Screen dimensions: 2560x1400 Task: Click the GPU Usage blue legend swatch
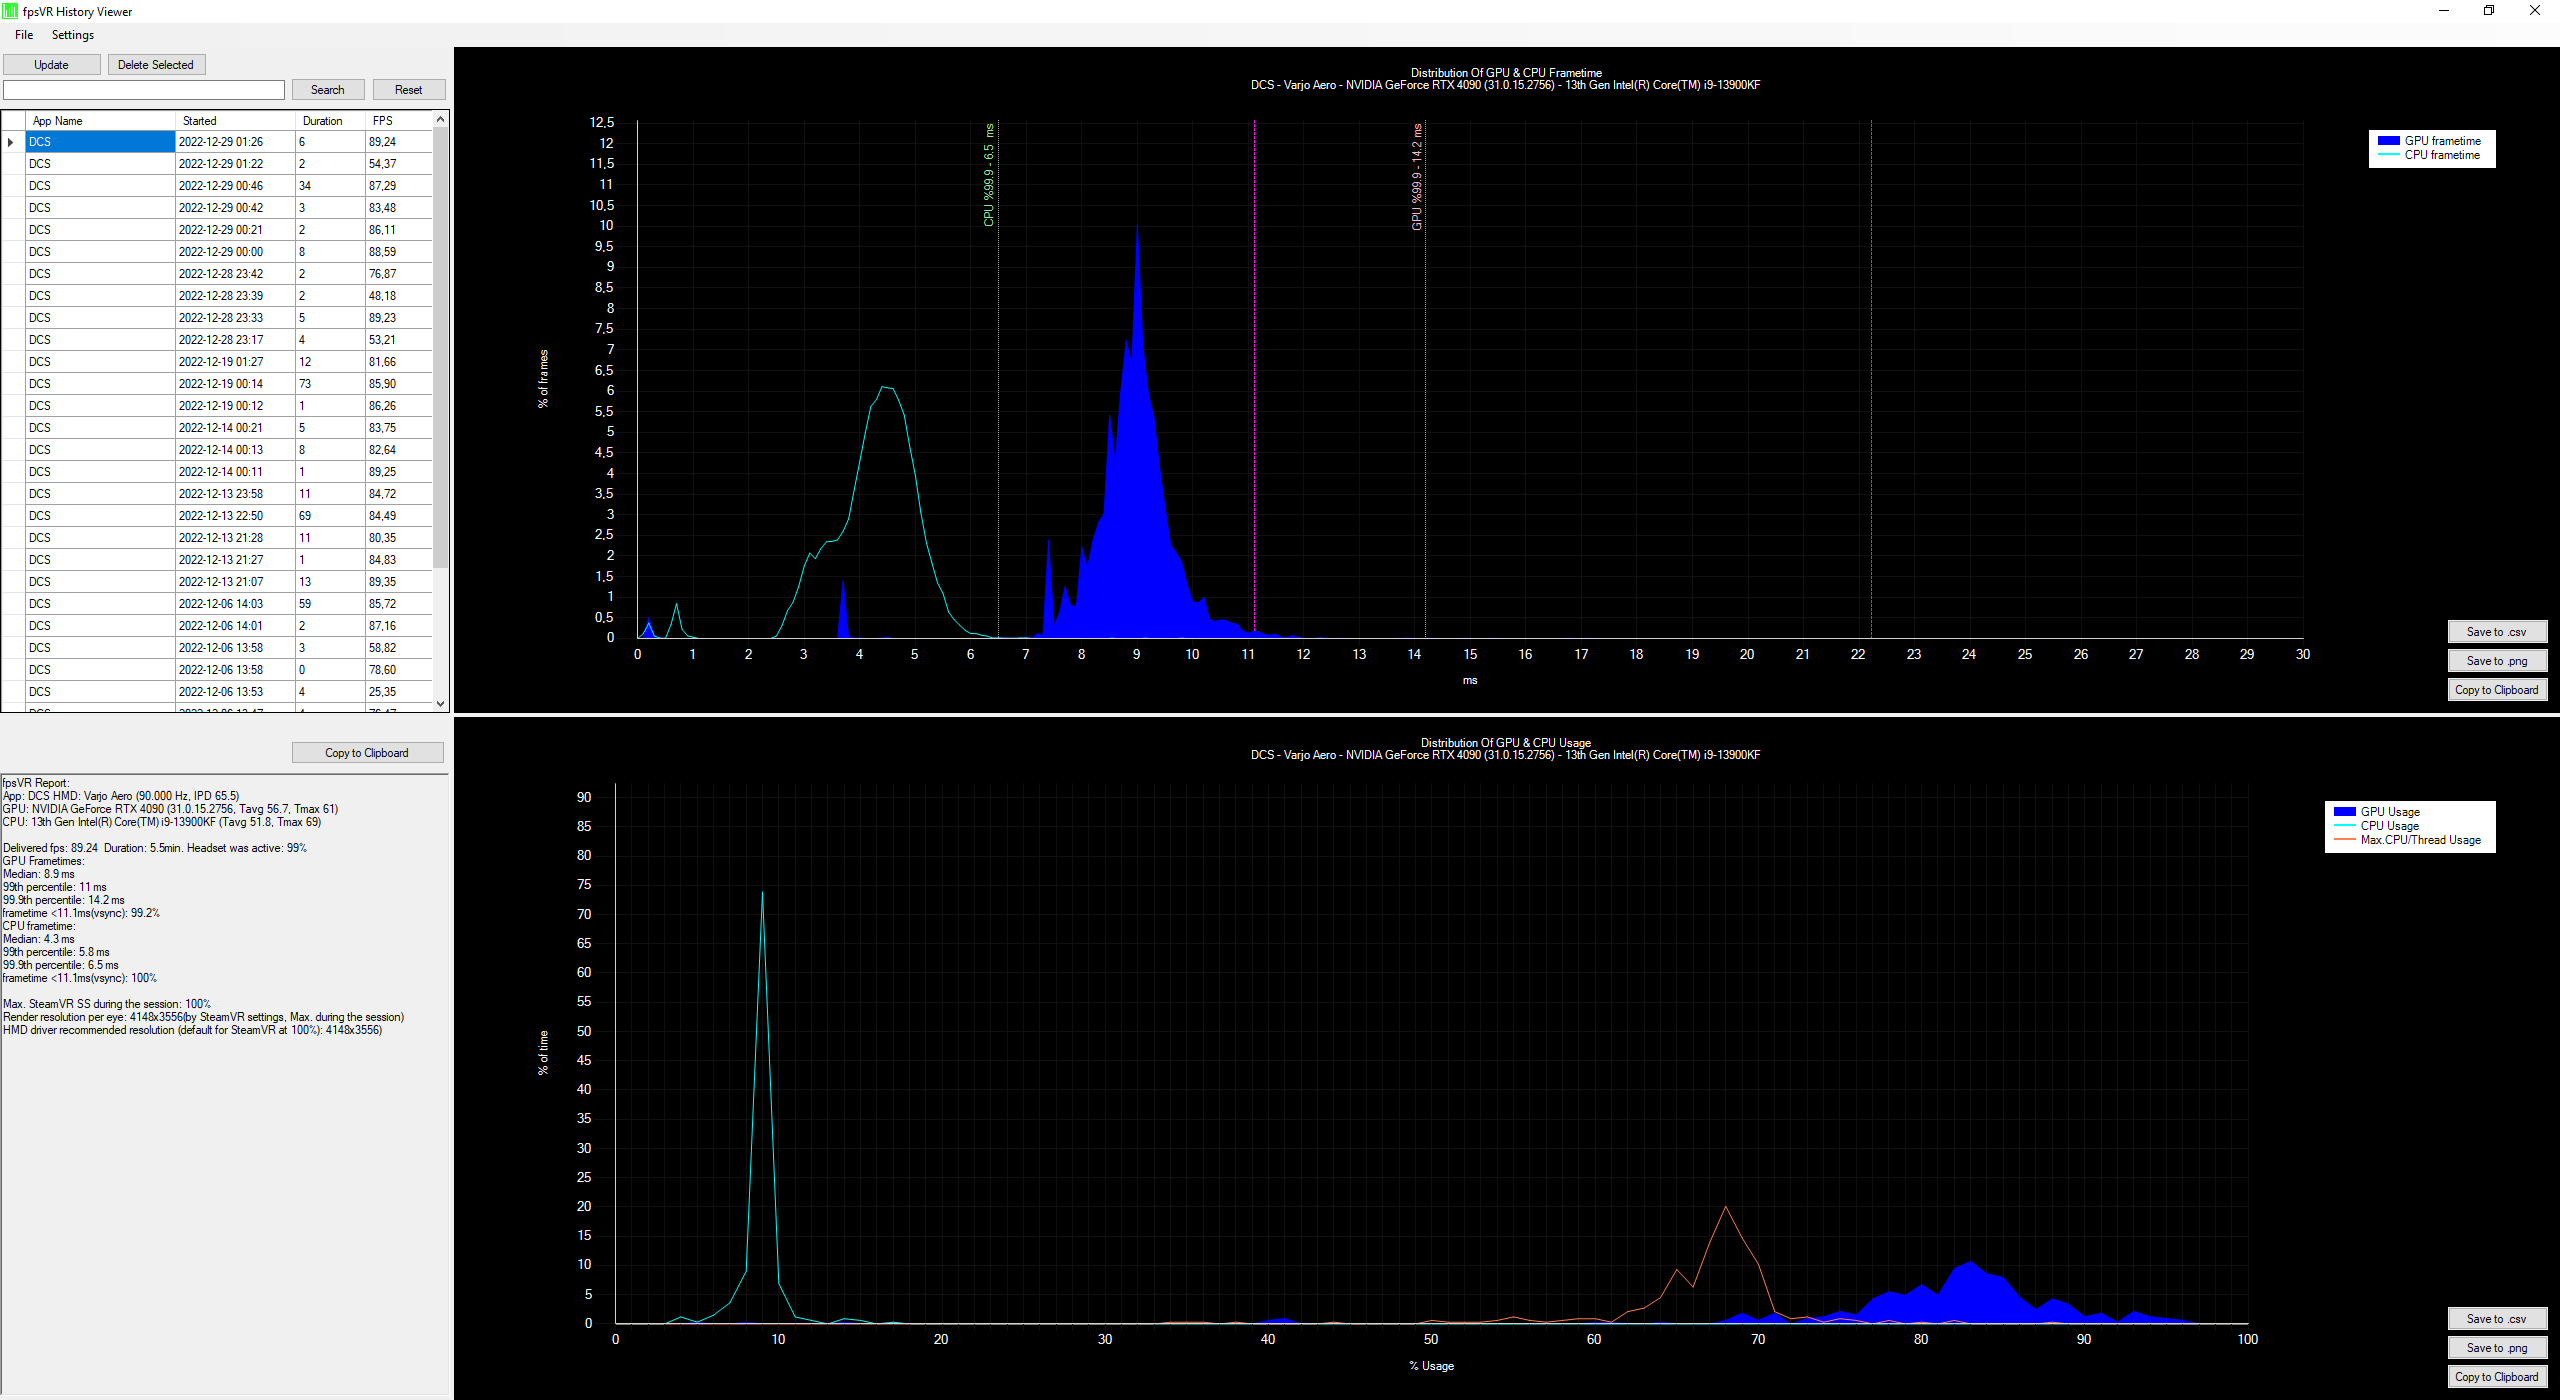[x=2345, y=812]
